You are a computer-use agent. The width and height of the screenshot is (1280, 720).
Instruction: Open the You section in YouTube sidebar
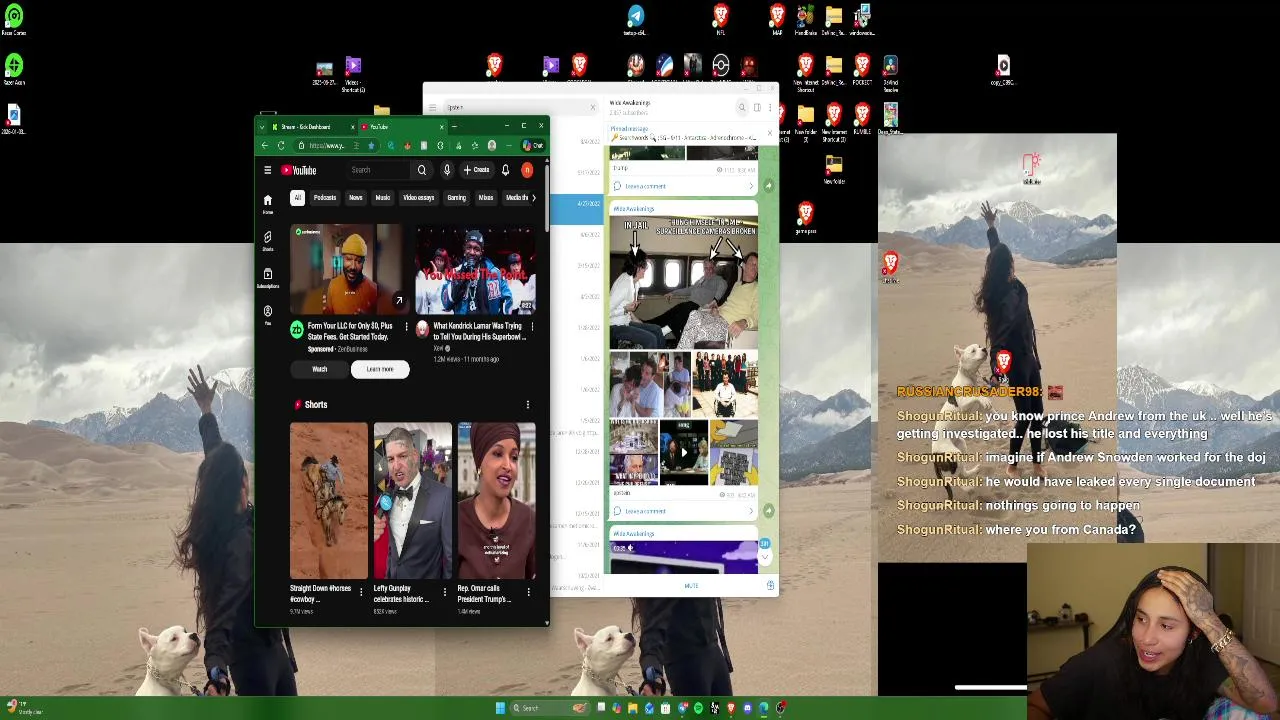tap(267, 315)
